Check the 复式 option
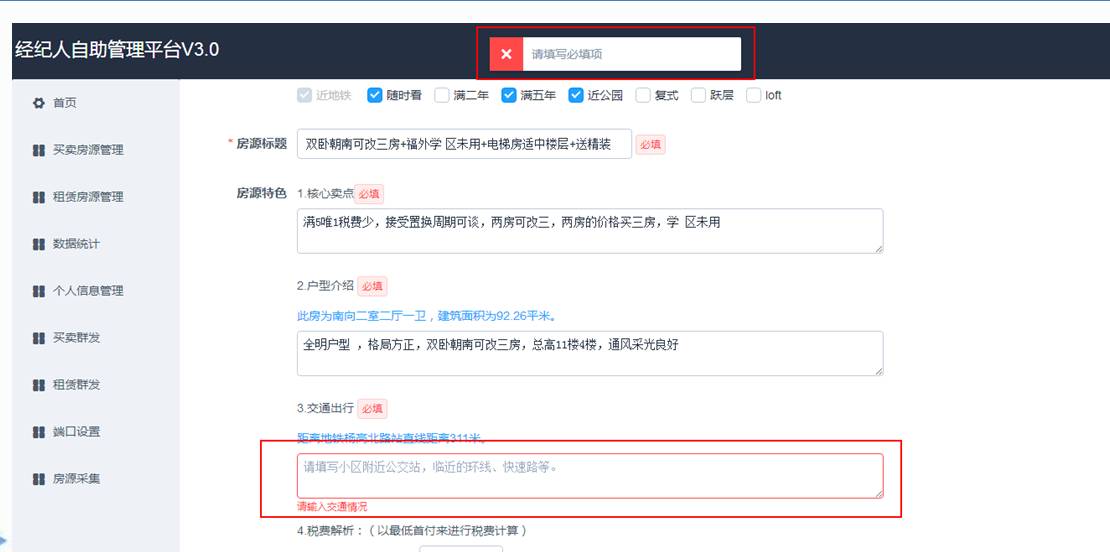The height and width of the screenshot is (552, 1110). (x=643, y=96)
